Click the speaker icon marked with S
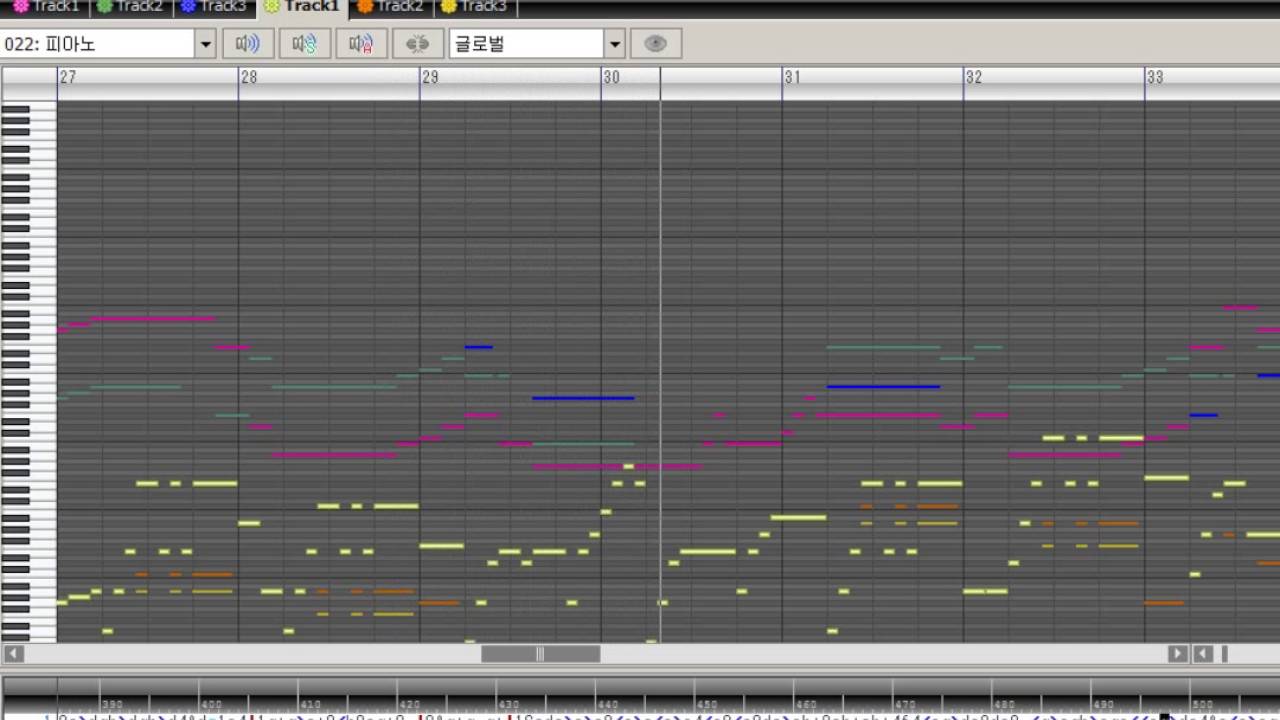 (x=305, y=44)
